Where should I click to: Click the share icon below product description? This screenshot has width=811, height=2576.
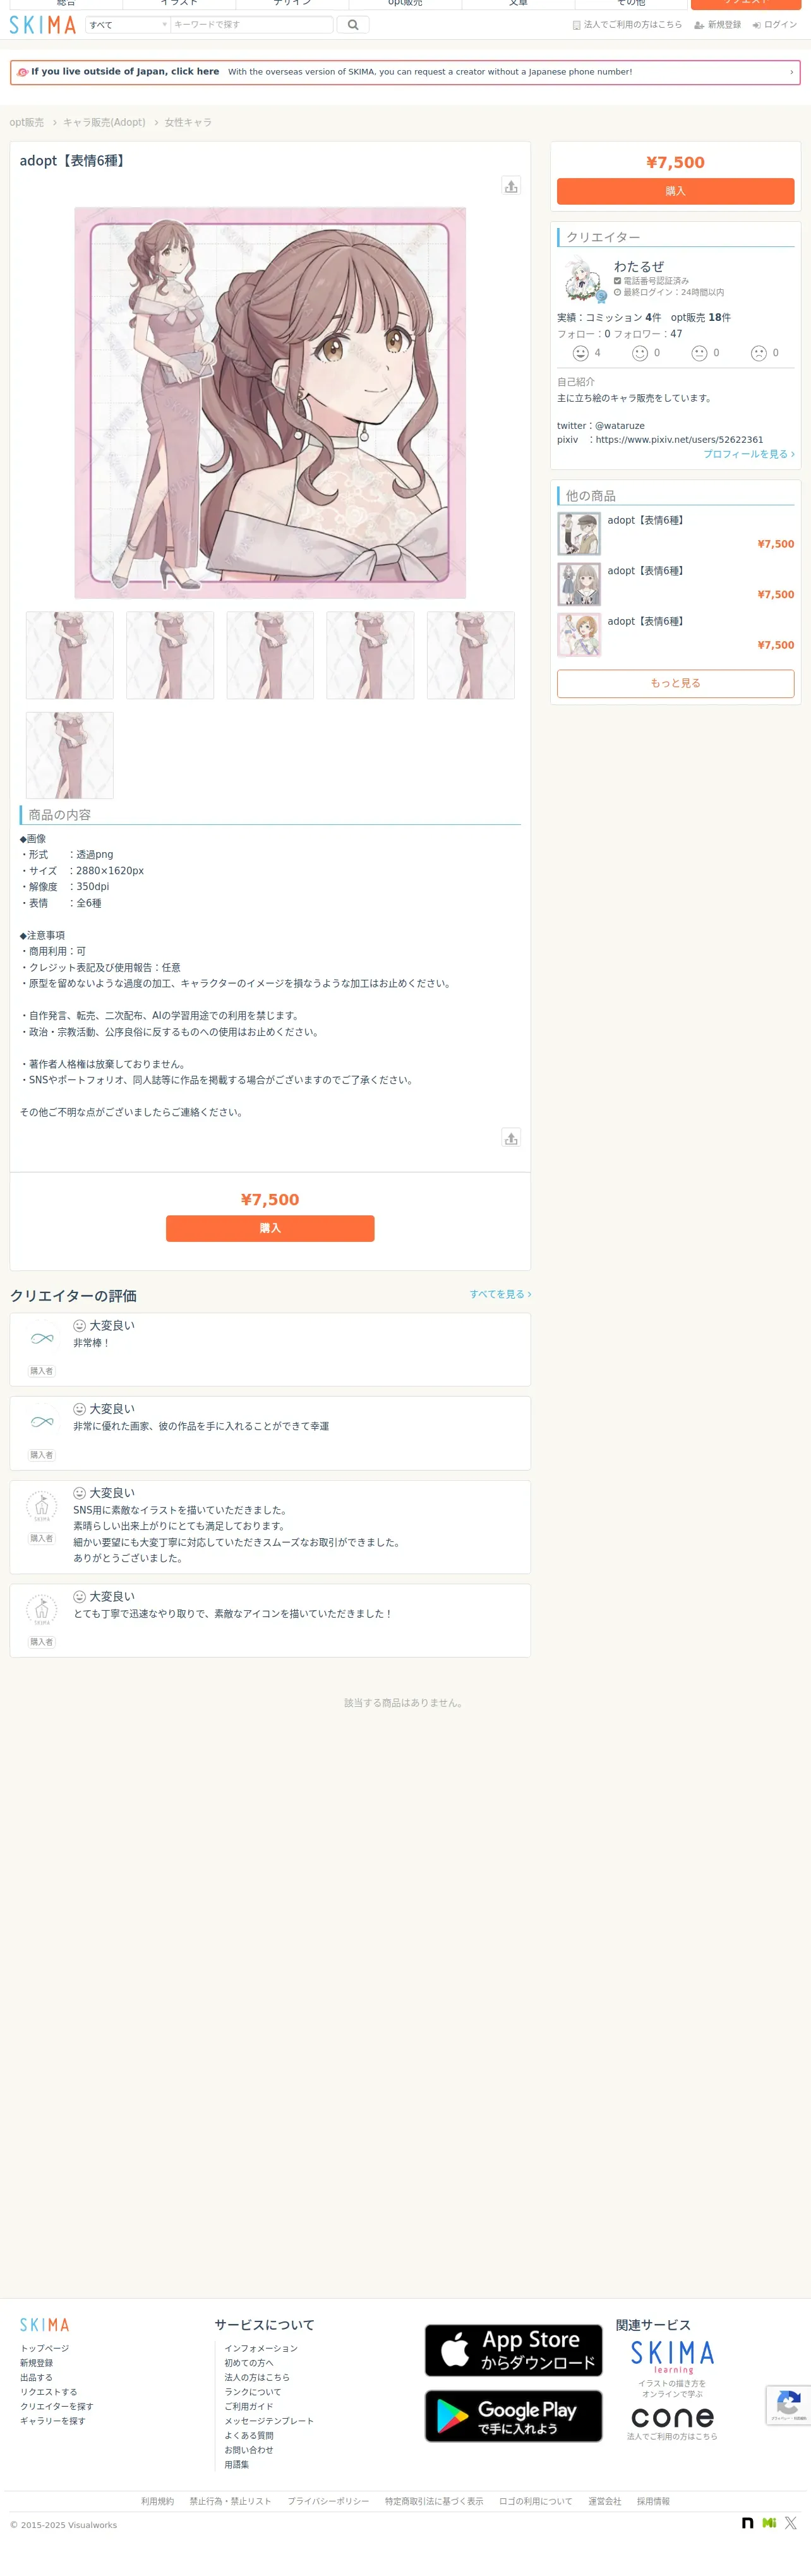511,1138
